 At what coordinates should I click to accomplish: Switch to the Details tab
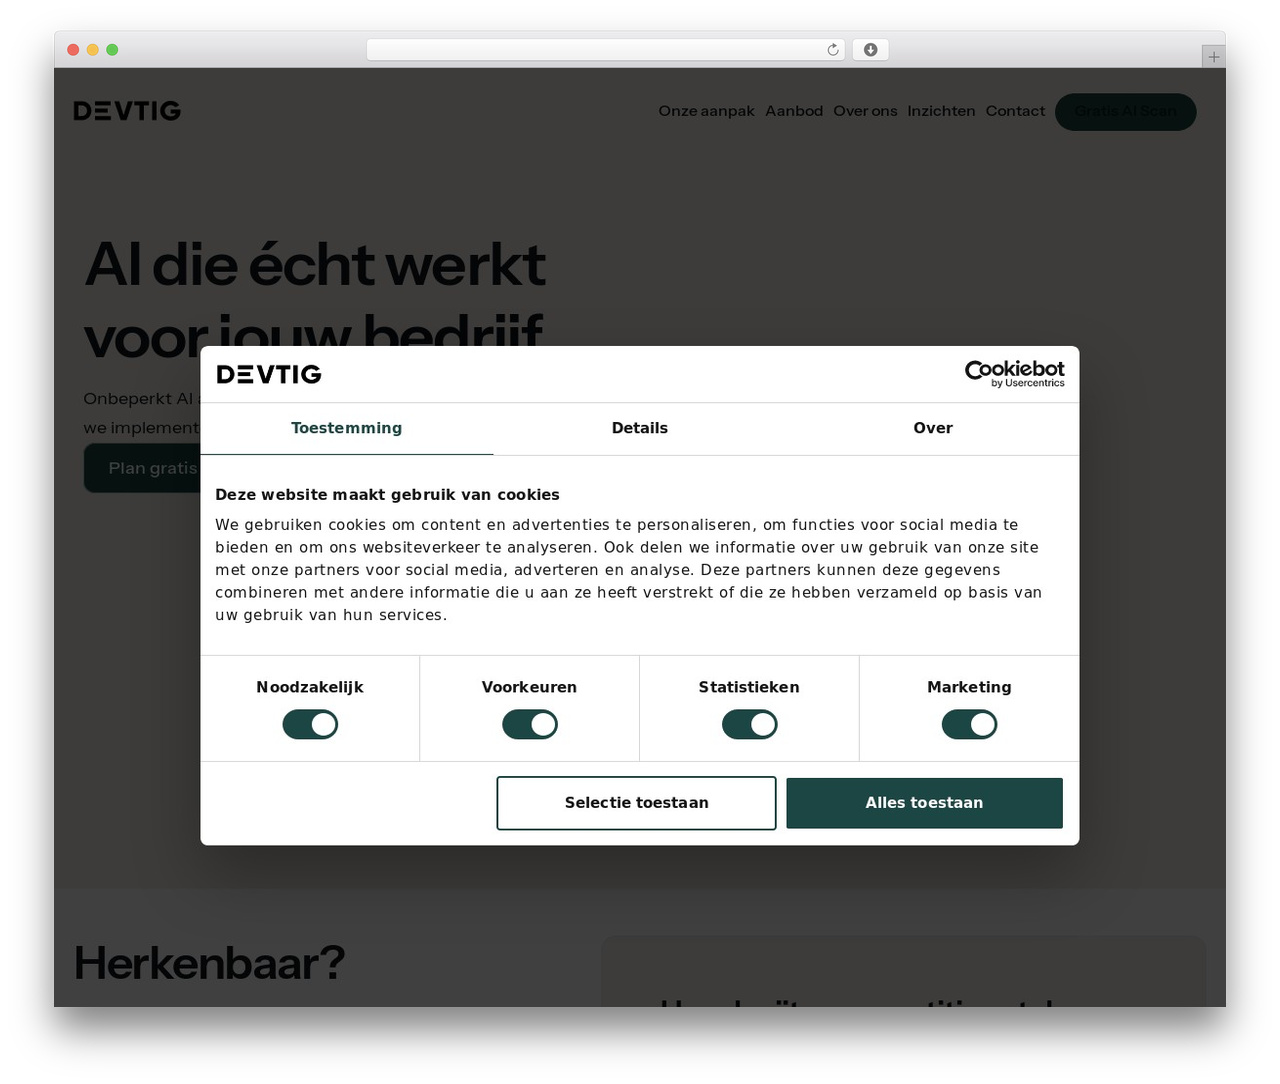coord(640,428)
